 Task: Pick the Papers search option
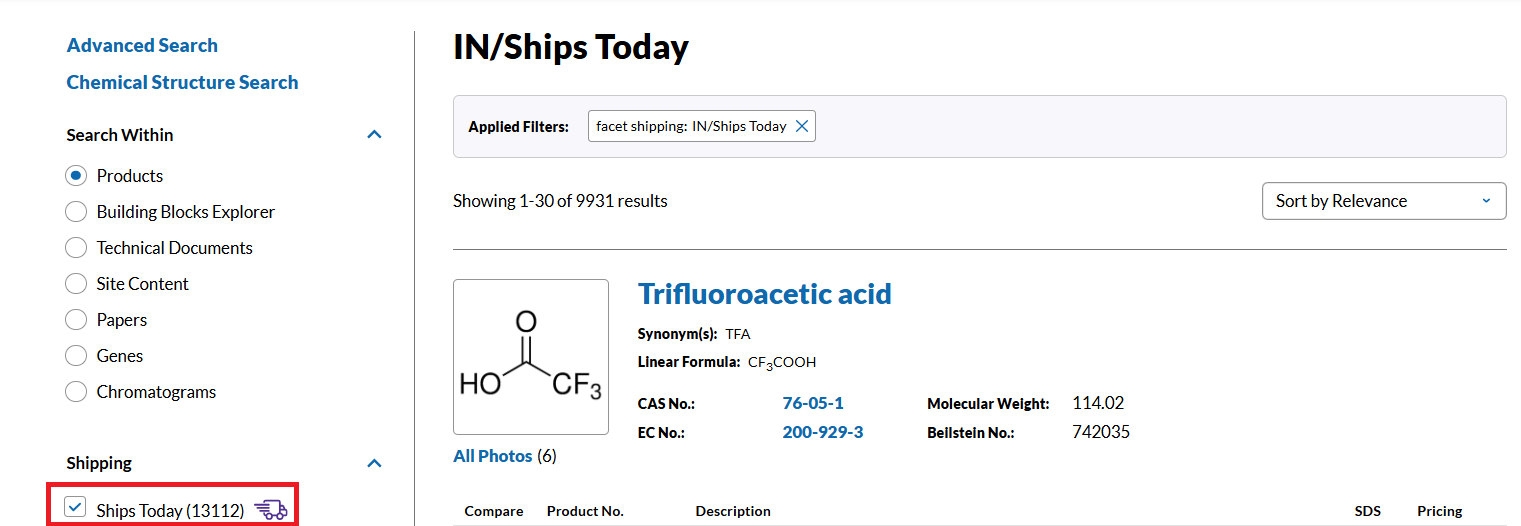76,320
